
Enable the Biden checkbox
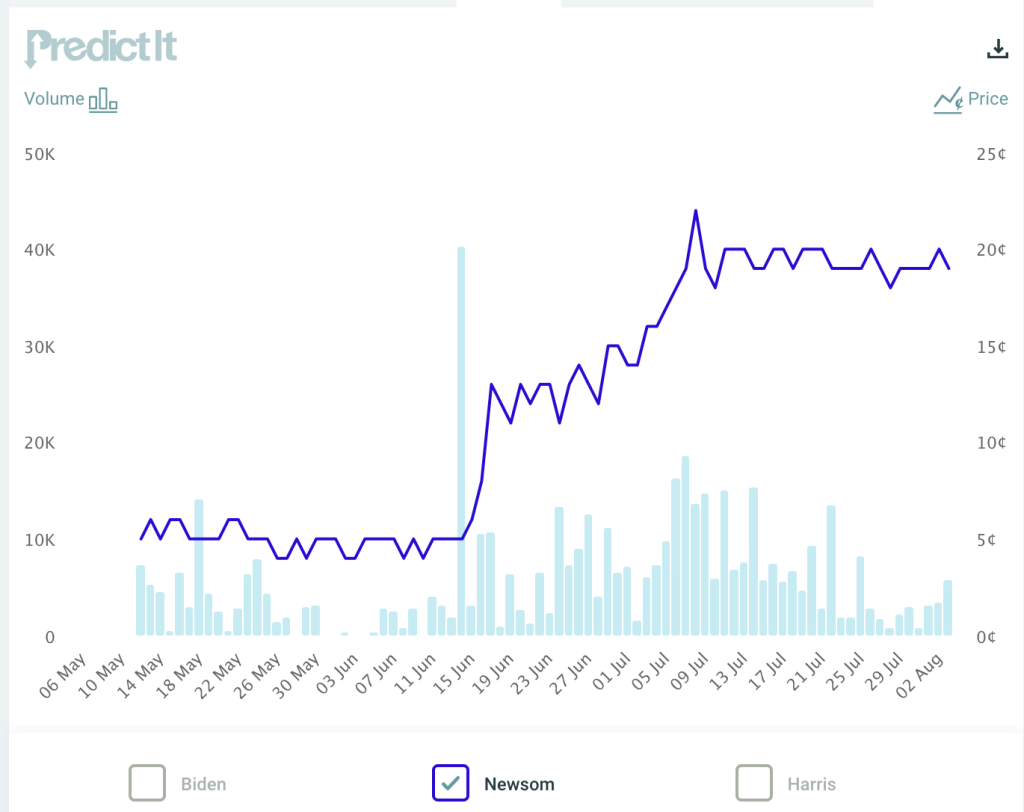[x=147, y=783]
